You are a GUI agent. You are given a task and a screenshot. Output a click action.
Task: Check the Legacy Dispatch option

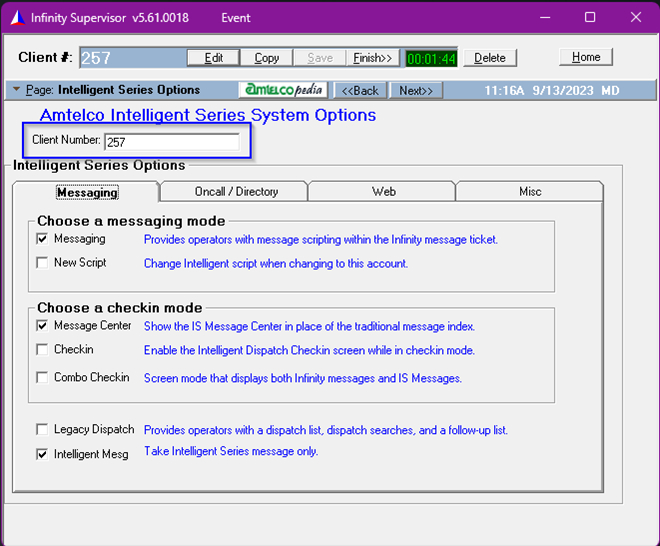coord(42,430)
